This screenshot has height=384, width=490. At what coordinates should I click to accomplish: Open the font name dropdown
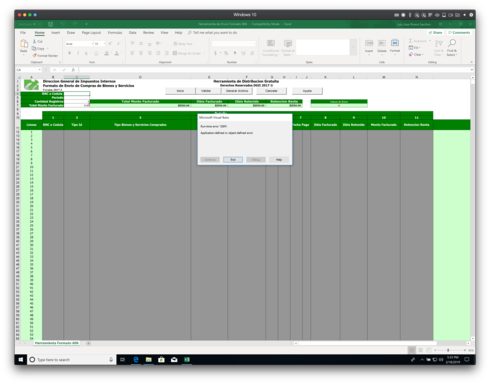pyautogui.click(x=92, y=44)
